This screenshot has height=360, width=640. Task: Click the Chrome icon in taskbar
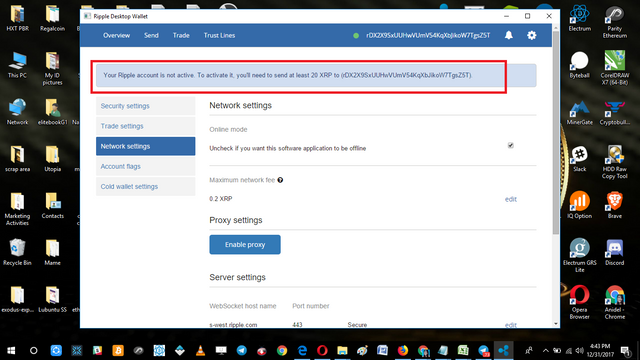[282, 351]
